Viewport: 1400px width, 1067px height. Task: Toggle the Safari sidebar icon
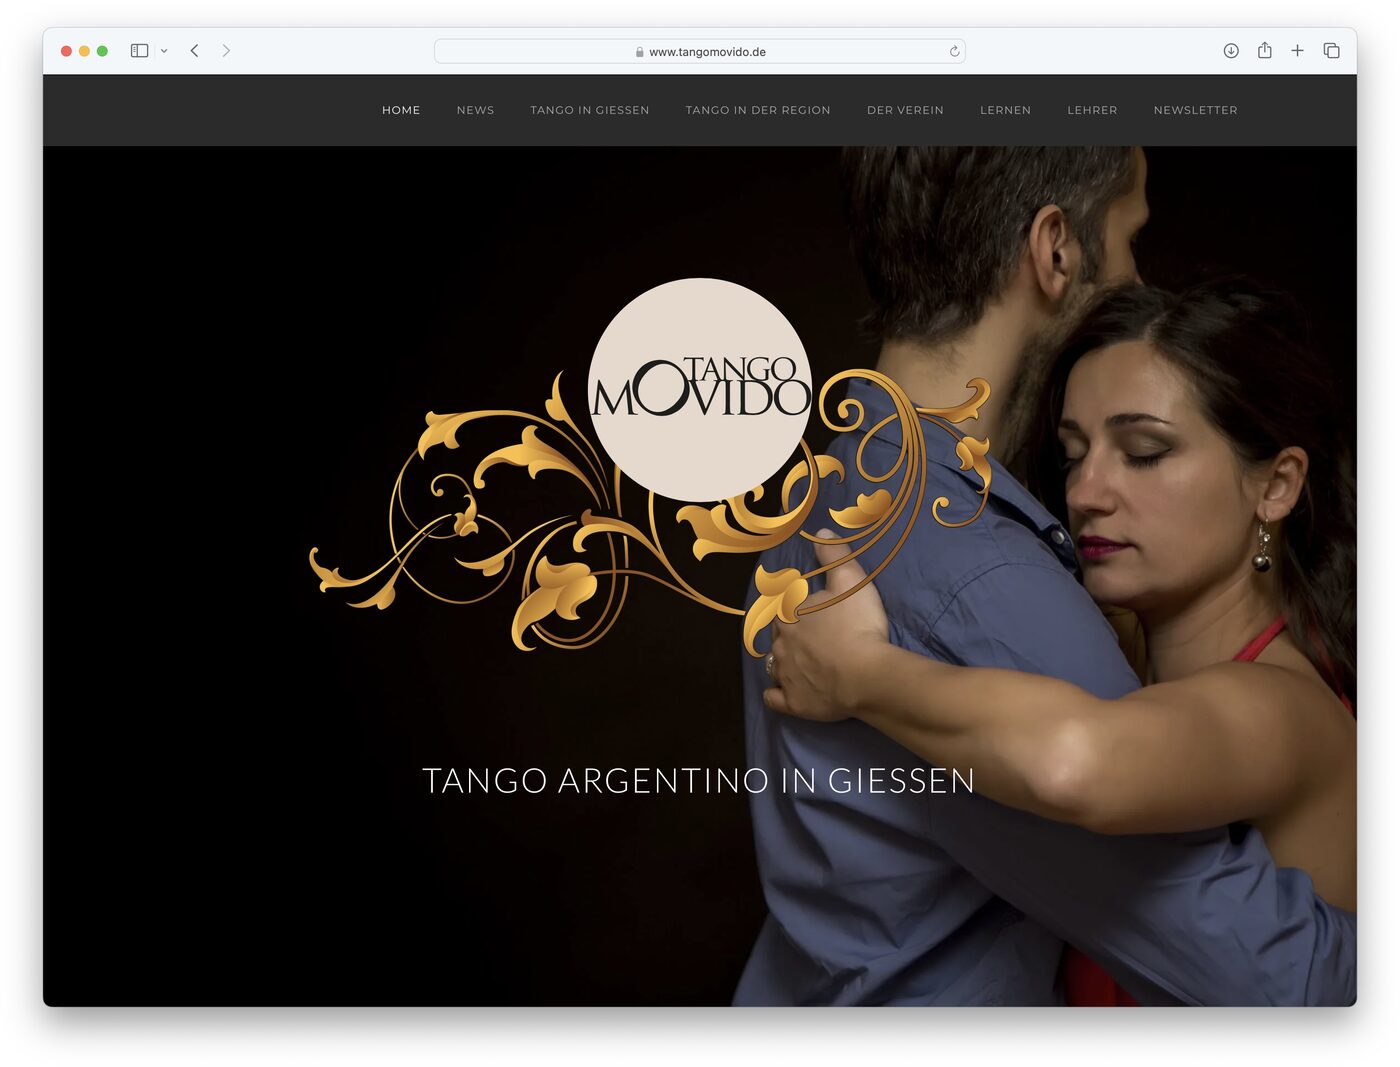(x=140, y=51)
